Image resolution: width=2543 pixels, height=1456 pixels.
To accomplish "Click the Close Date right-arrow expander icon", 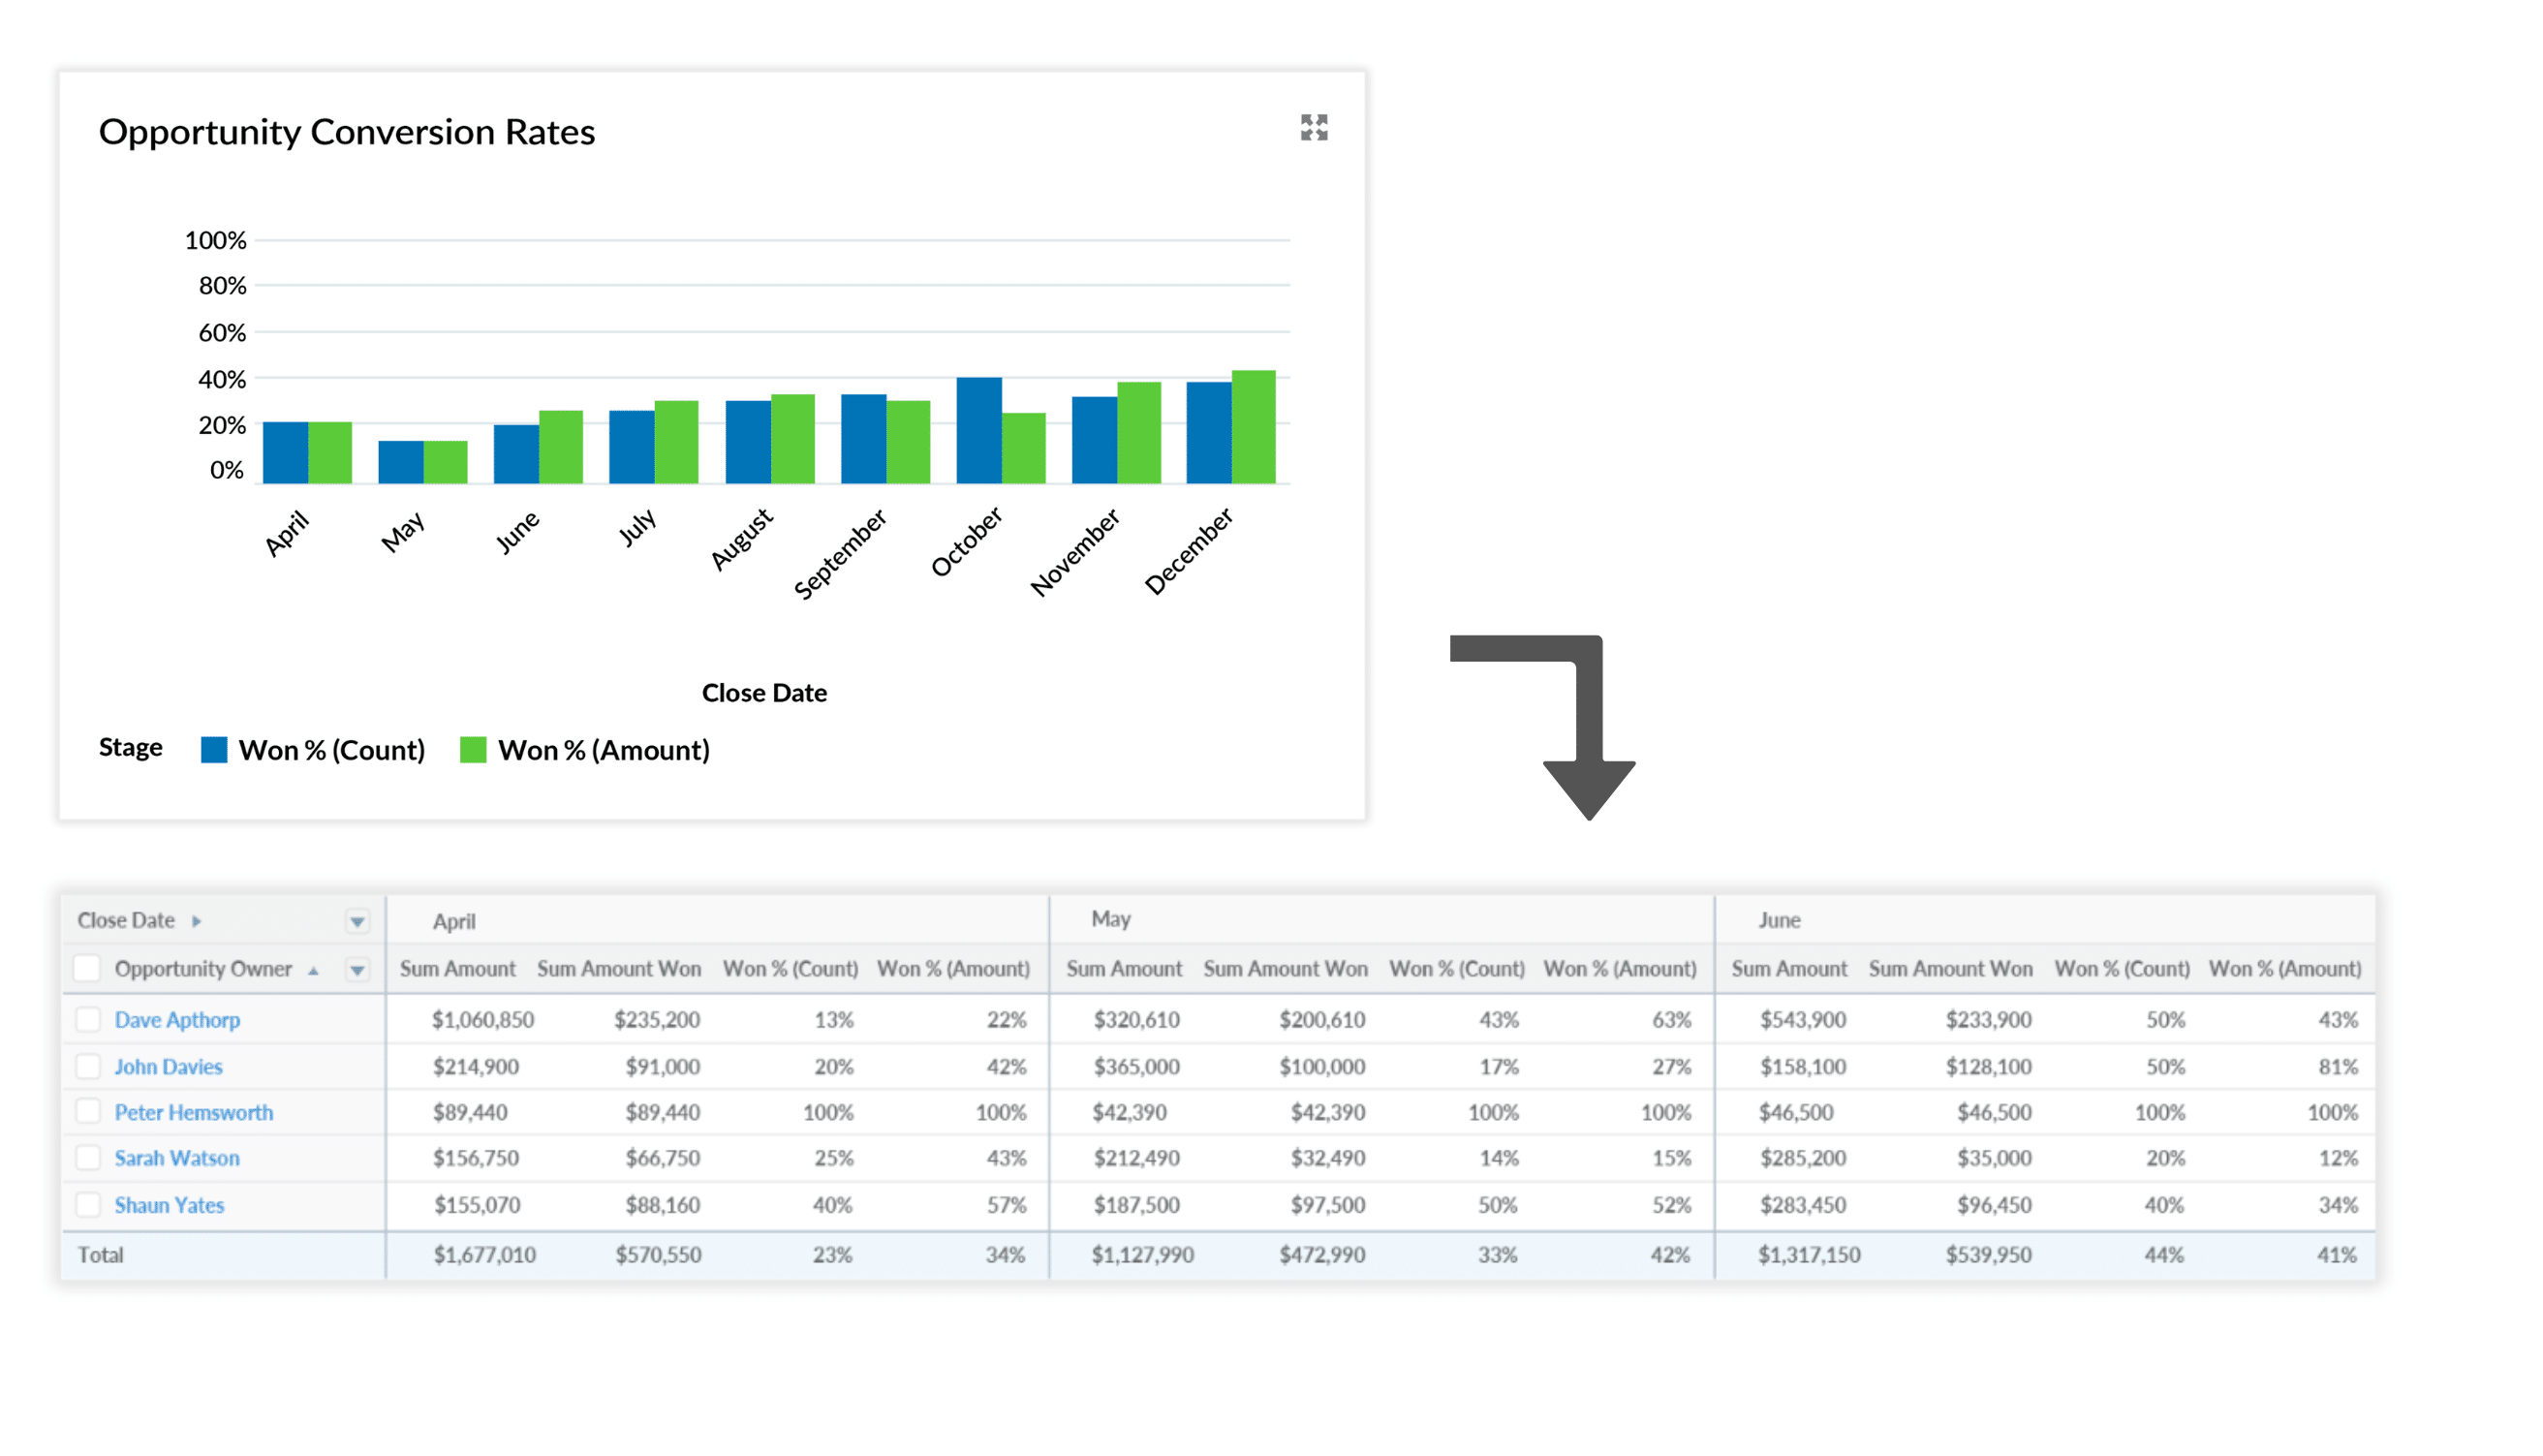I will click(197, 921).
